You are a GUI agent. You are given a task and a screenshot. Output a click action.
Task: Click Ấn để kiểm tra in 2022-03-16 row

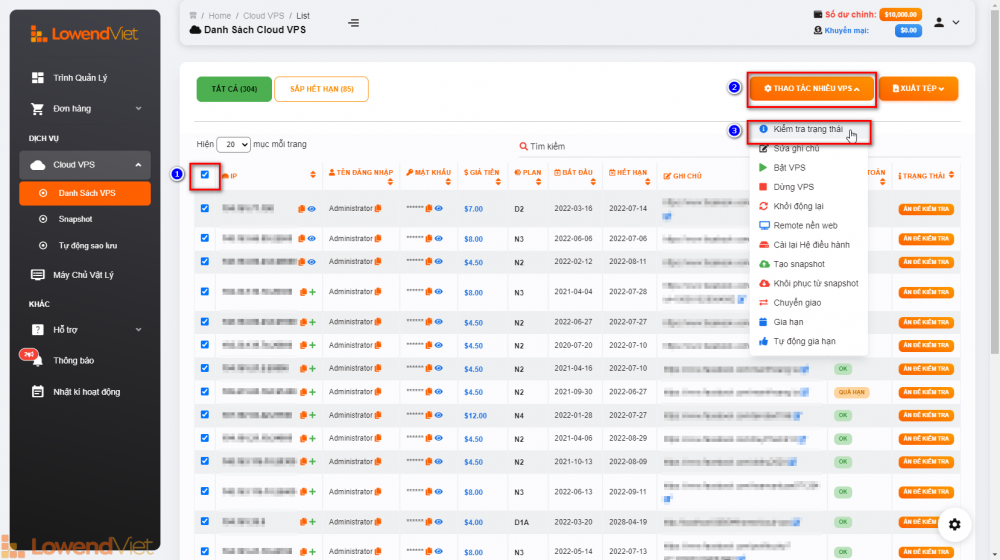[x=926, y=209]
